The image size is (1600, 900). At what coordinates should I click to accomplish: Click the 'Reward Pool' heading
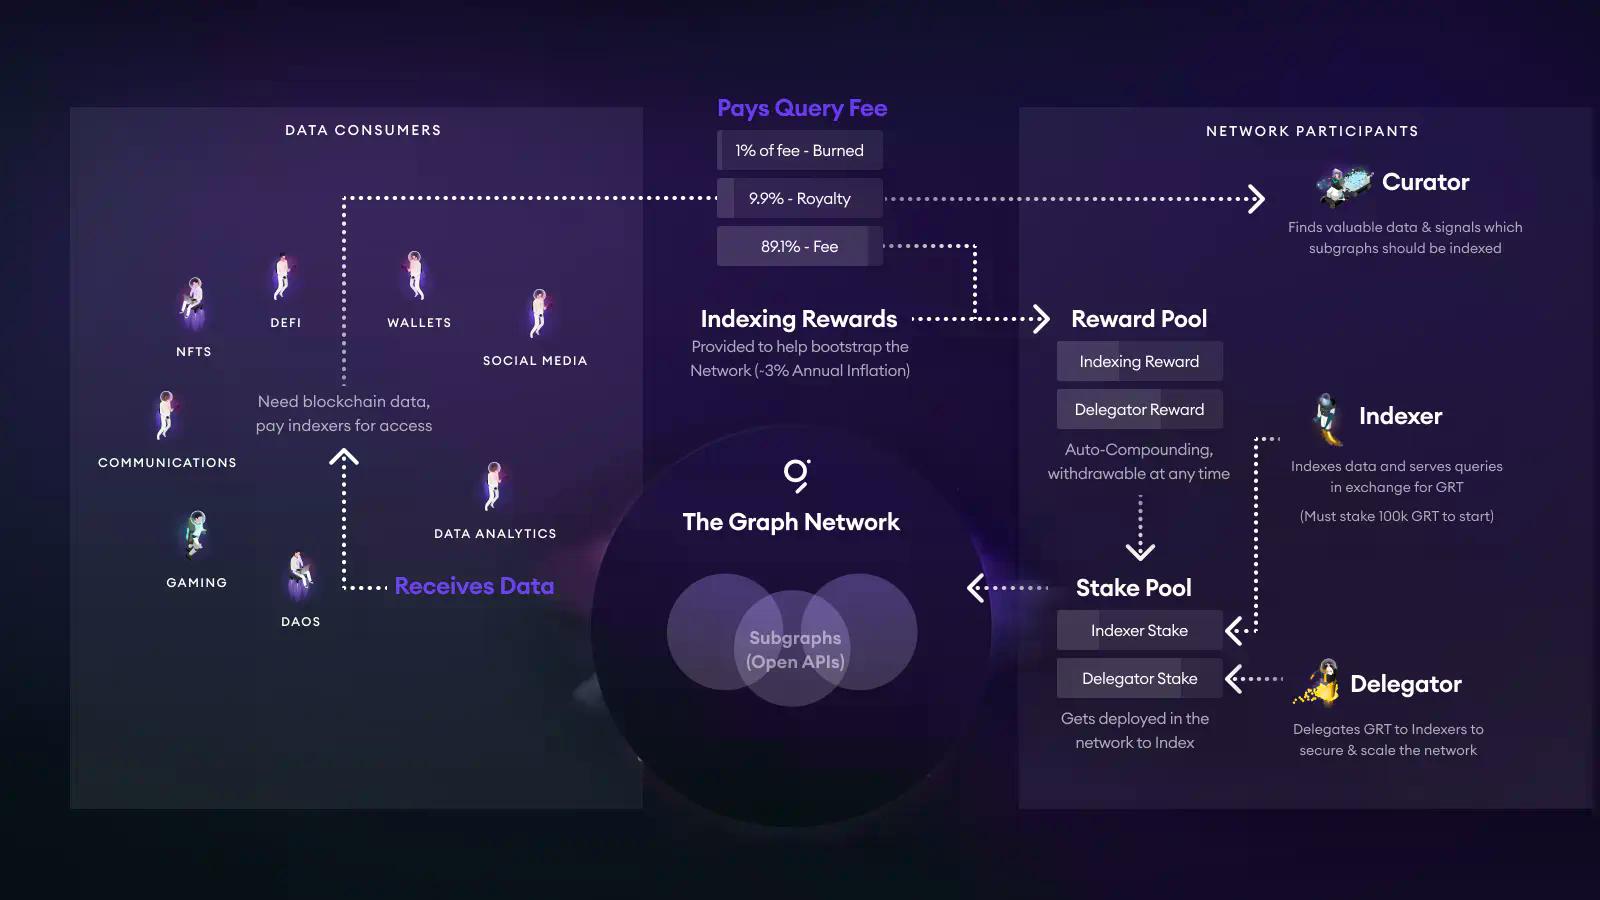point(1139,319)
